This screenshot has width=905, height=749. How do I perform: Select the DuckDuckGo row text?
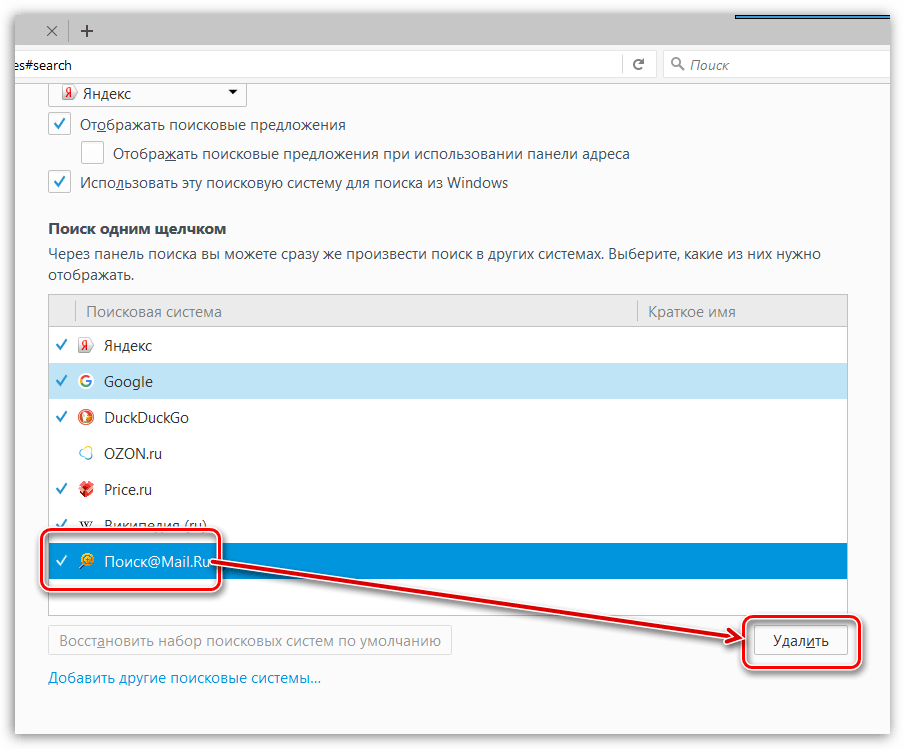pyautogui.click(x=146, y=417)
